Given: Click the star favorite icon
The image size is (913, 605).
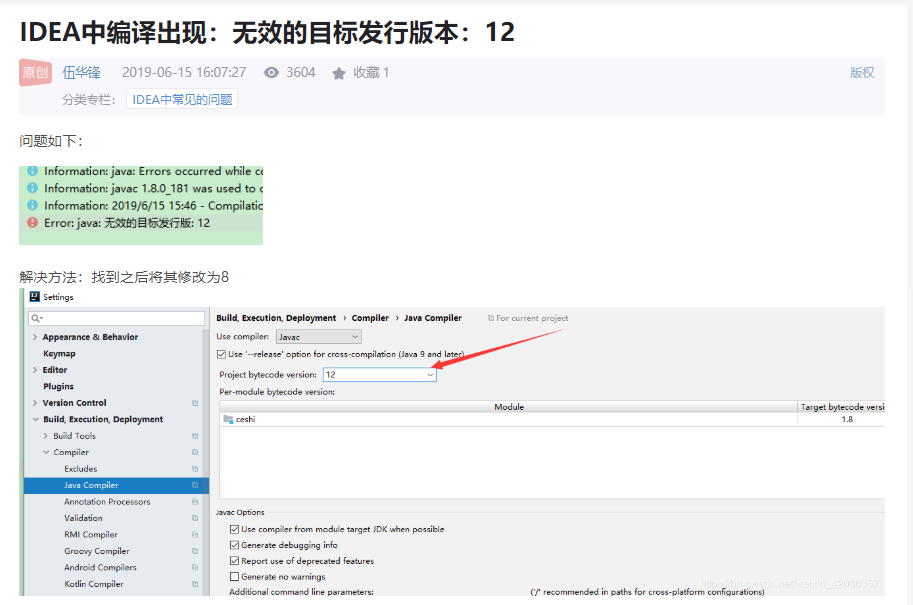Looking at the screenshot, I should pos(339,73).
